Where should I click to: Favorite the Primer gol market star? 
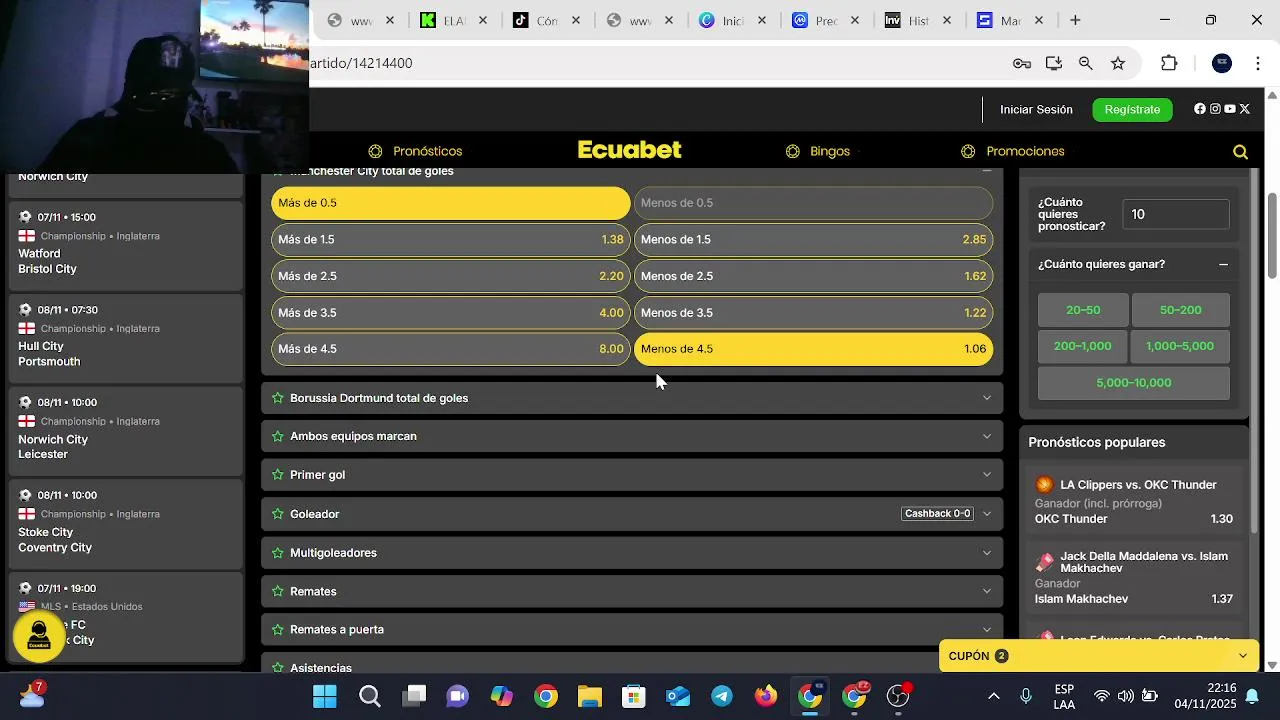278,475
